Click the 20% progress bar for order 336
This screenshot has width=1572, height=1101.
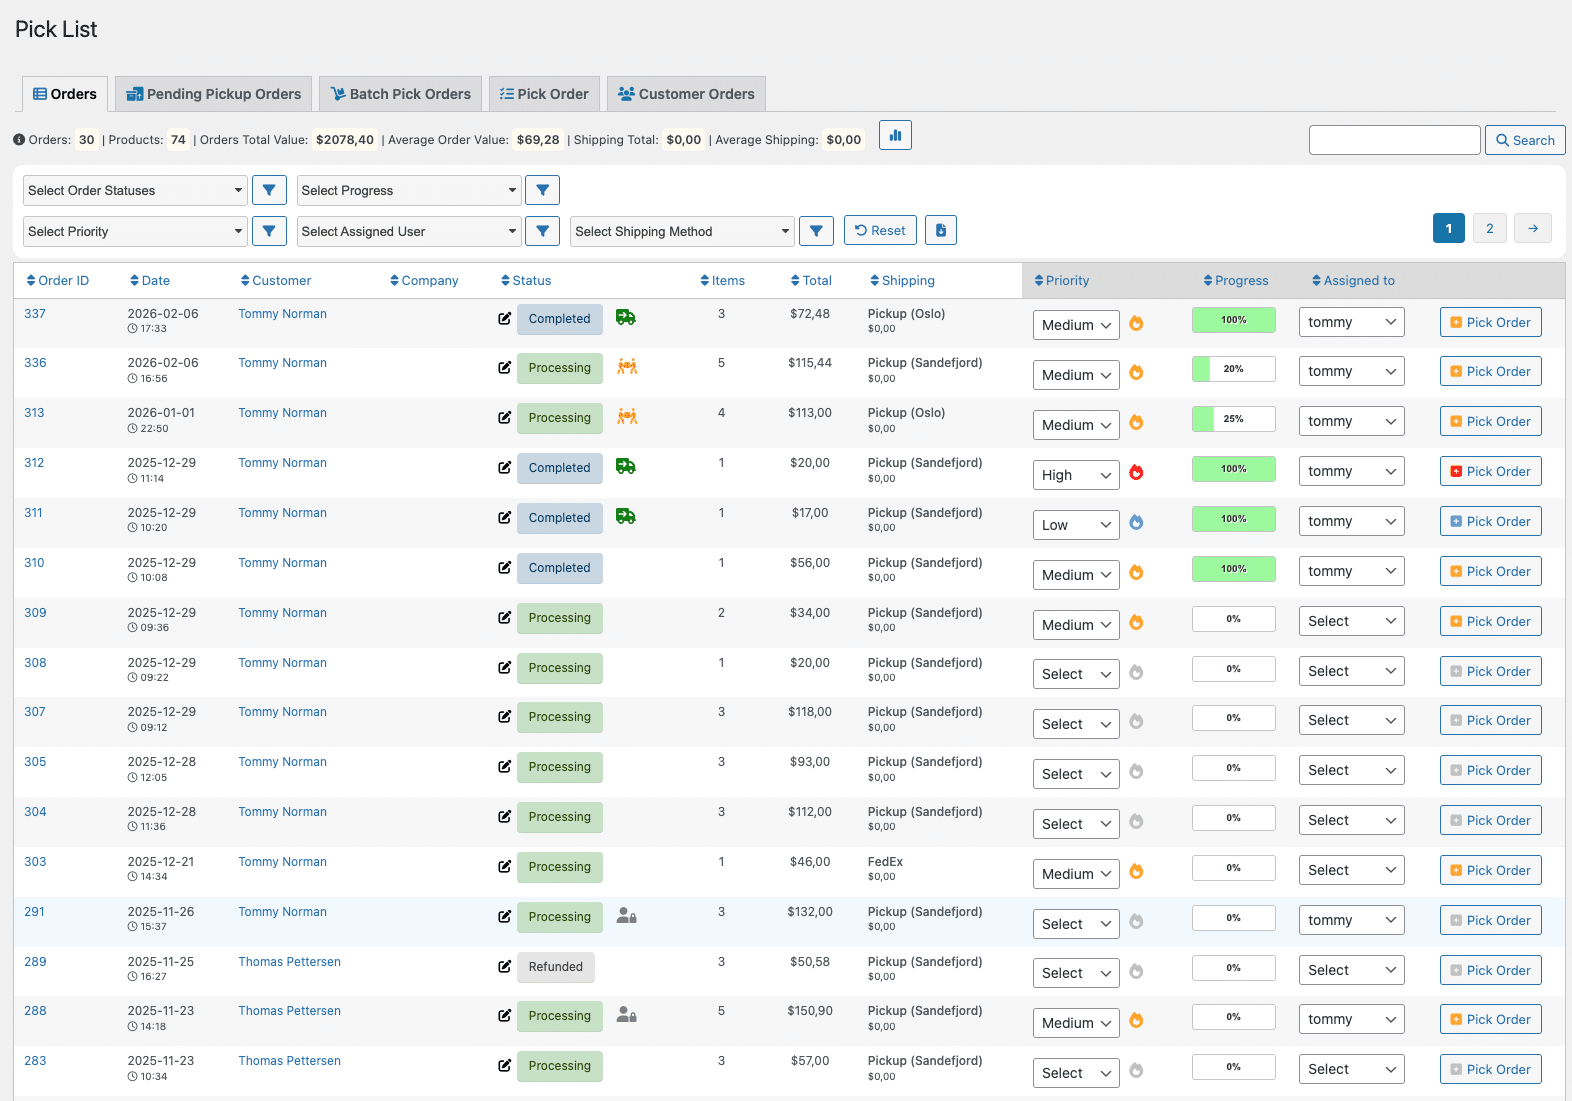pos(1233,369)
